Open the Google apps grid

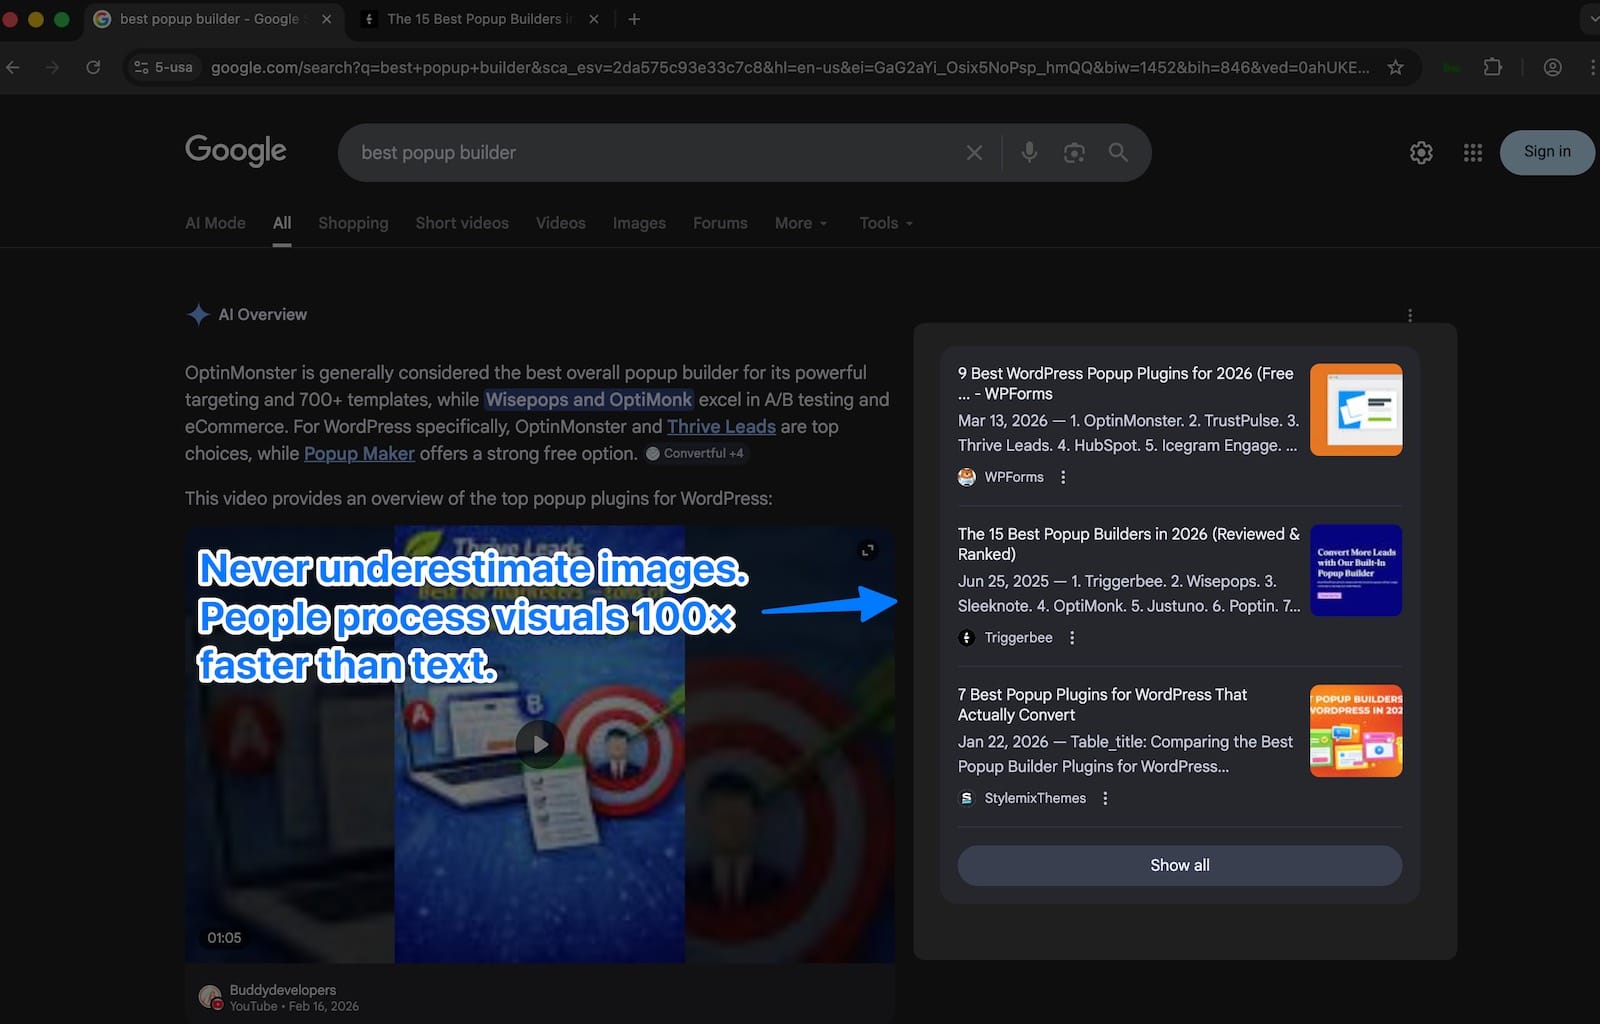(x=1472, y=152)
